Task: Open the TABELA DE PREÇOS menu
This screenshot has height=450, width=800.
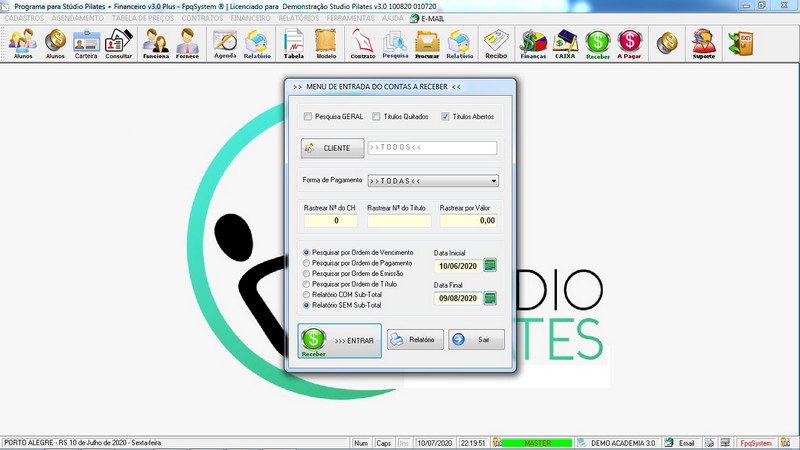Action: coord(143,18)
